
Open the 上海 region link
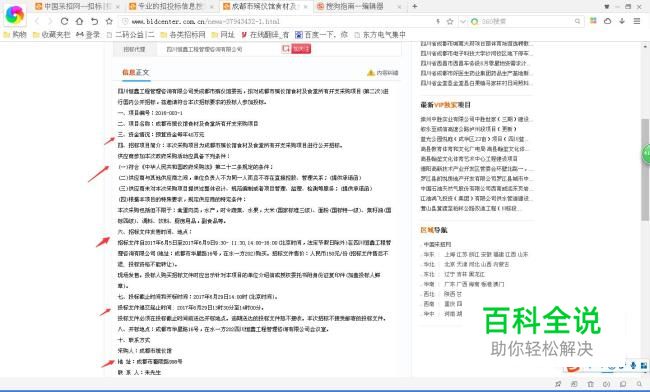450,254
